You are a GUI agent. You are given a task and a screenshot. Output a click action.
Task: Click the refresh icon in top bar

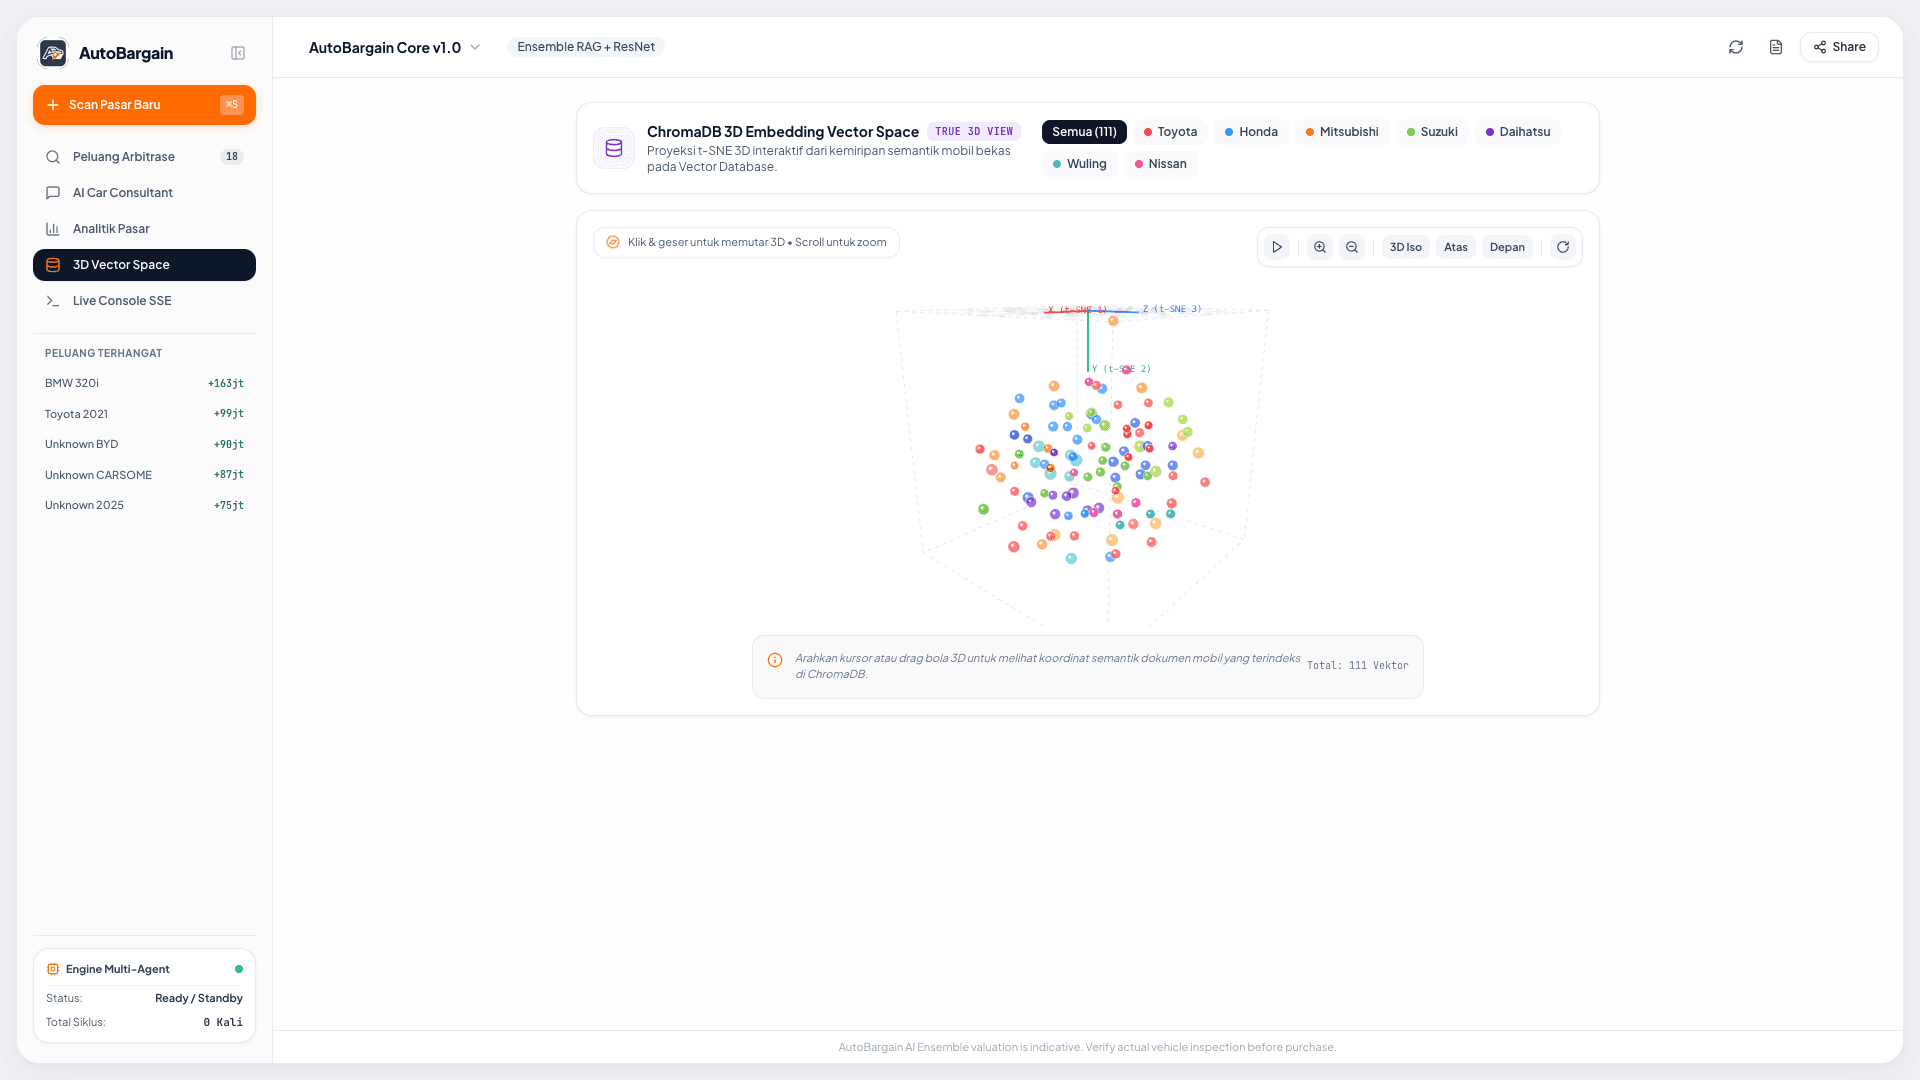coord(1736,47)
